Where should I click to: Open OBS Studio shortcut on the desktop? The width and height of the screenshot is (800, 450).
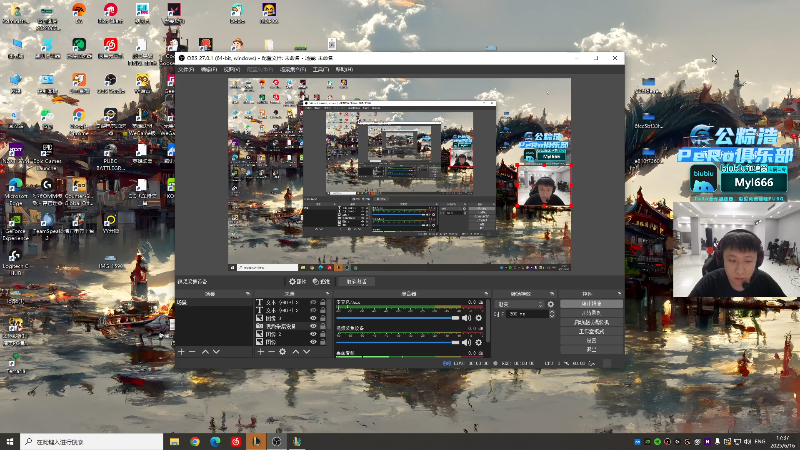click(x=110, y=83)
